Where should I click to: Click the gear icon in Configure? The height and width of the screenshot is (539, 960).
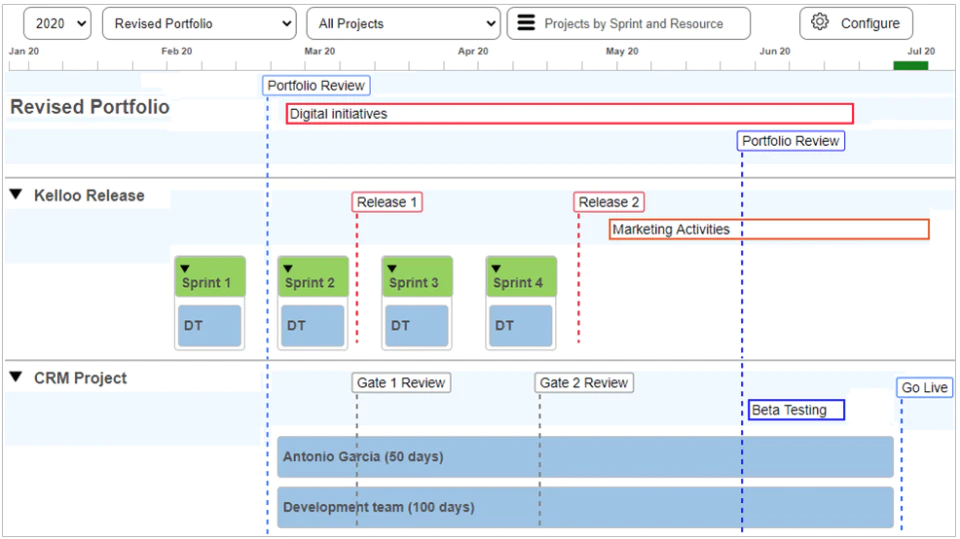tap(820, 23)
